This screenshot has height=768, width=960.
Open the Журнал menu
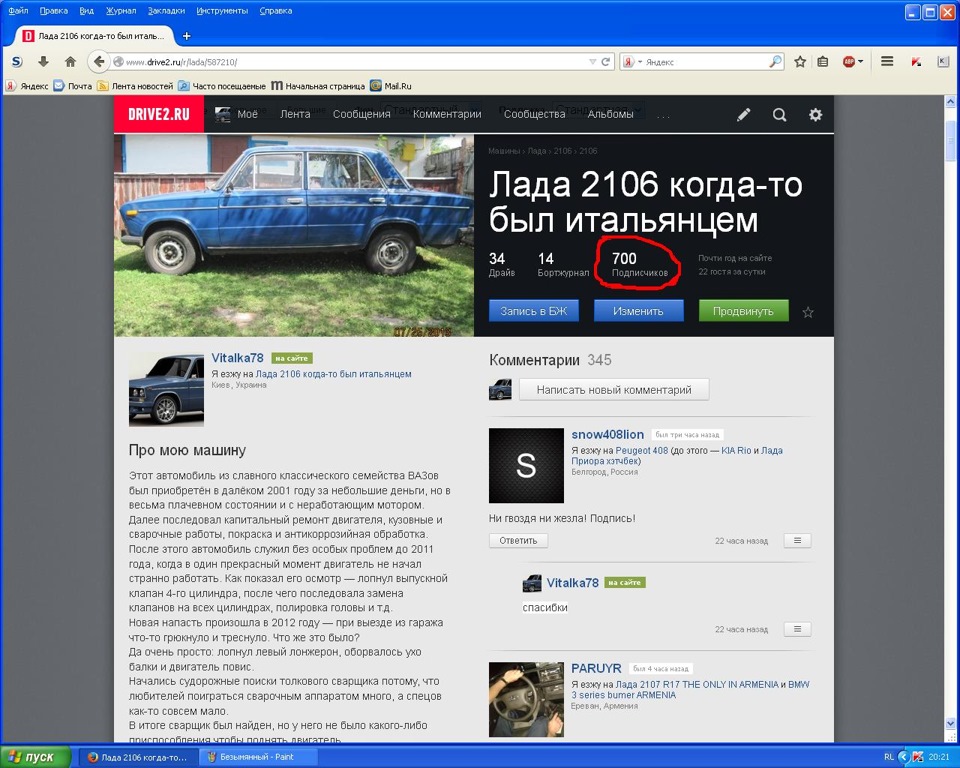coord(121,11)
